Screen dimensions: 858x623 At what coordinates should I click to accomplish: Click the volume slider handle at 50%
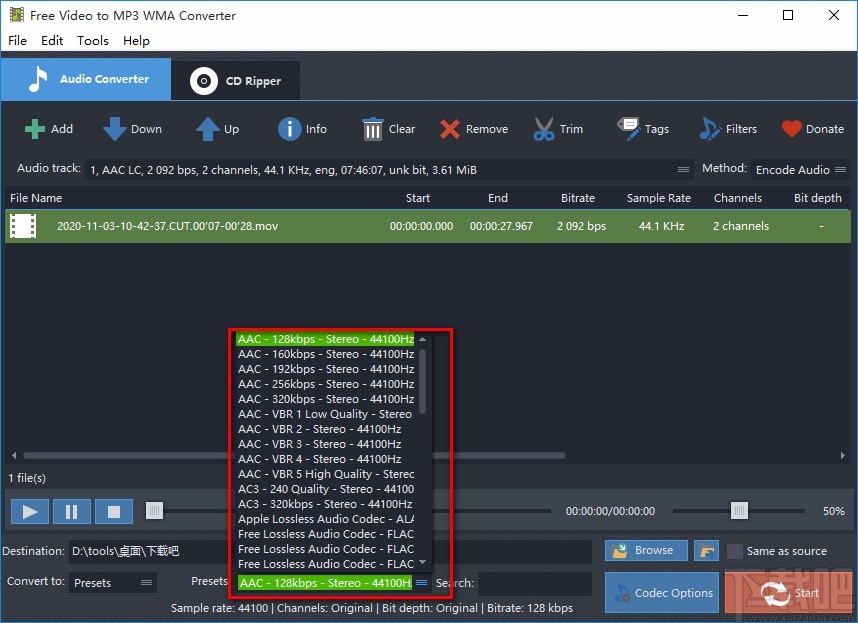pos(739,511)
